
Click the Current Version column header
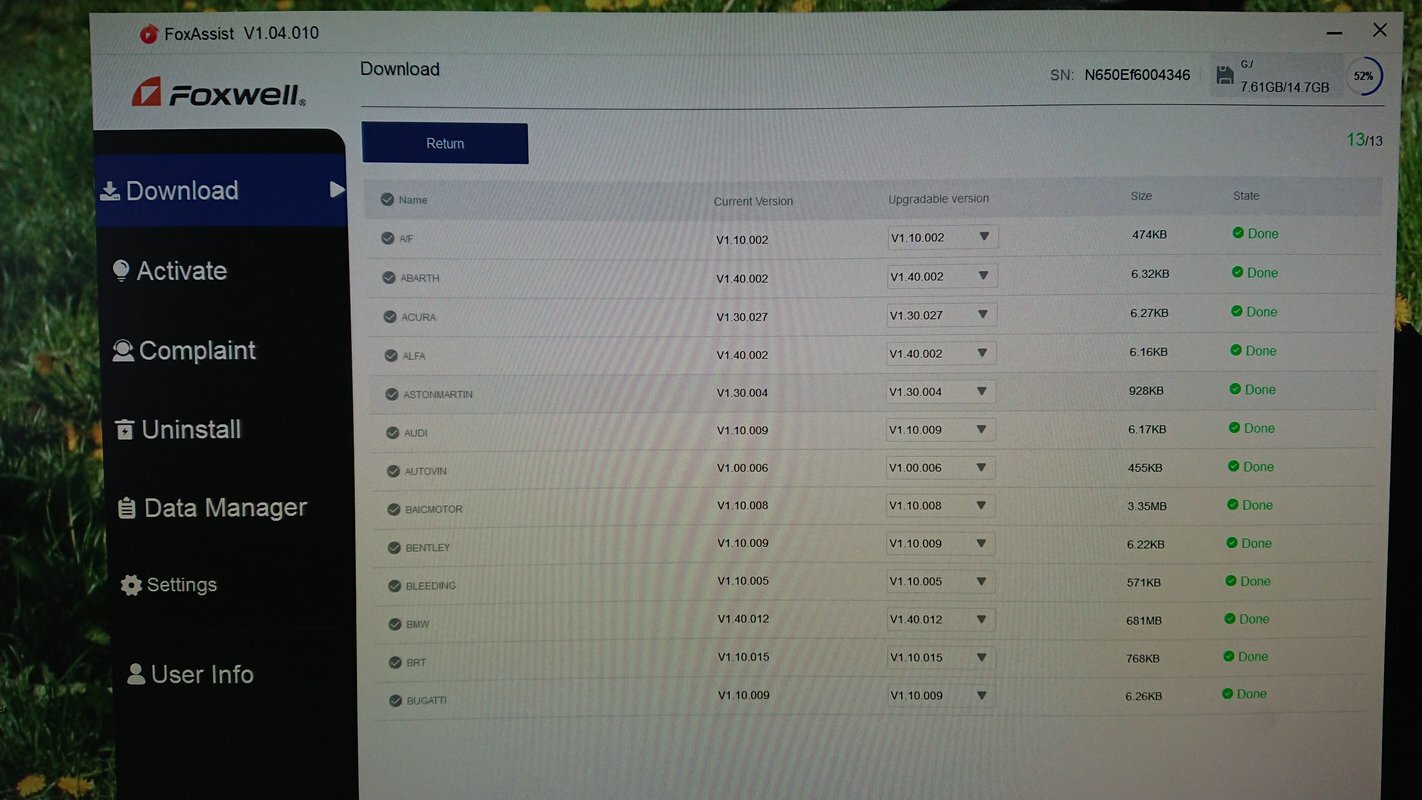pyautogui.click(x=753, y=201)
